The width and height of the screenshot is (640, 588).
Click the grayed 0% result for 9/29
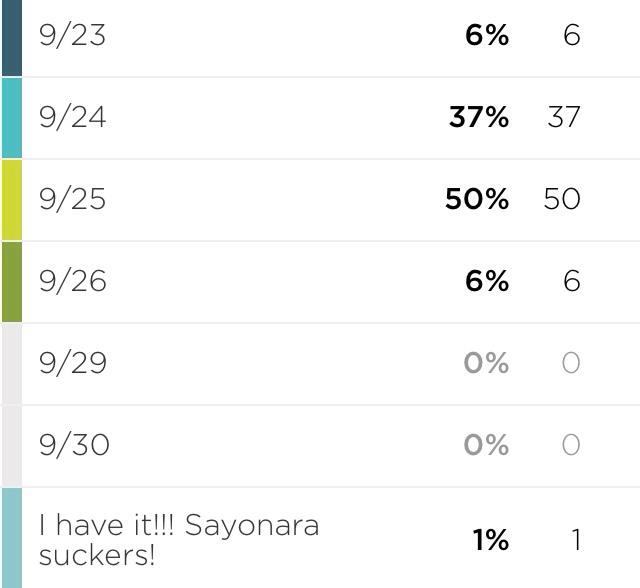pyautogui.click(x=487, y=363)
